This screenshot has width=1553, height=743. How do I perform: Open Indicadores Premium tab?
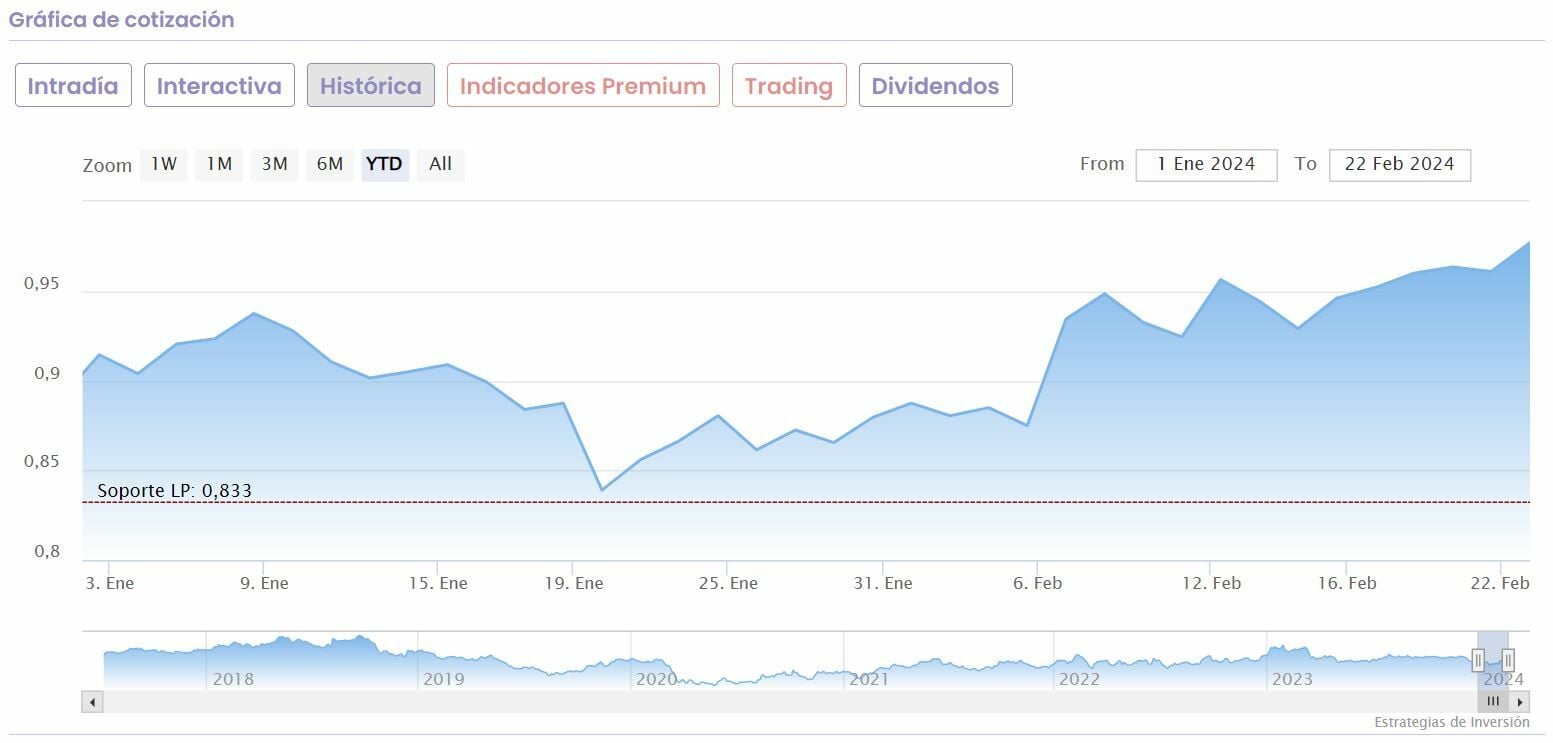click(583, 86)
